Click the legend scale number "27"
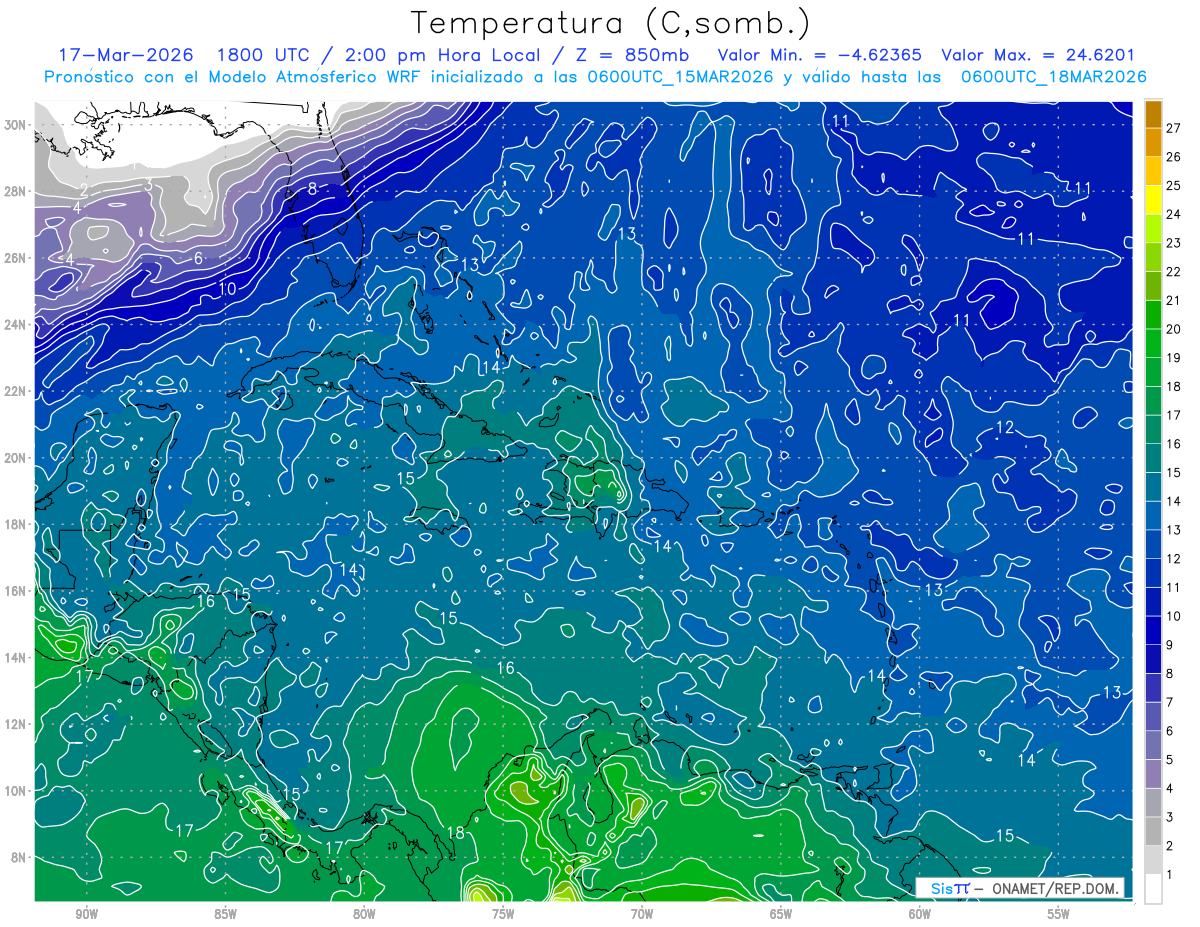Screen dimensions: 1200x927 coord(1174,128)
